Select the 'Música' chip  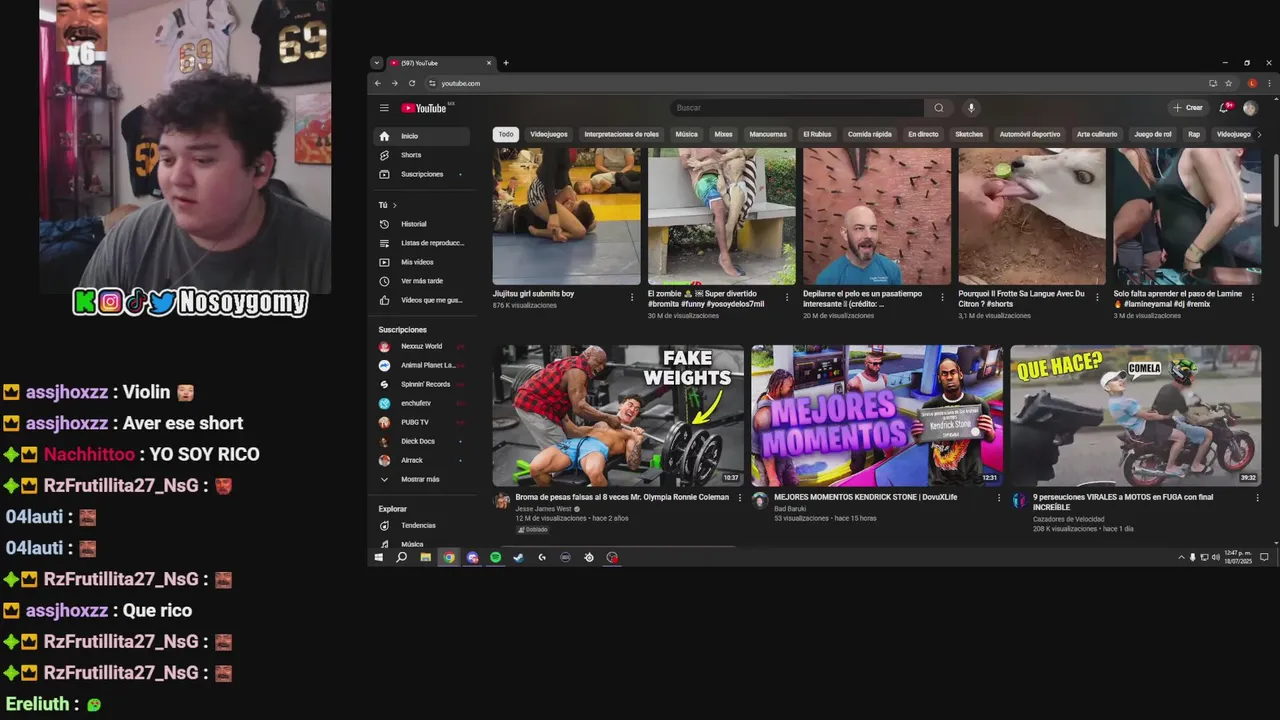pyautogui.click(x=687, y=134)
